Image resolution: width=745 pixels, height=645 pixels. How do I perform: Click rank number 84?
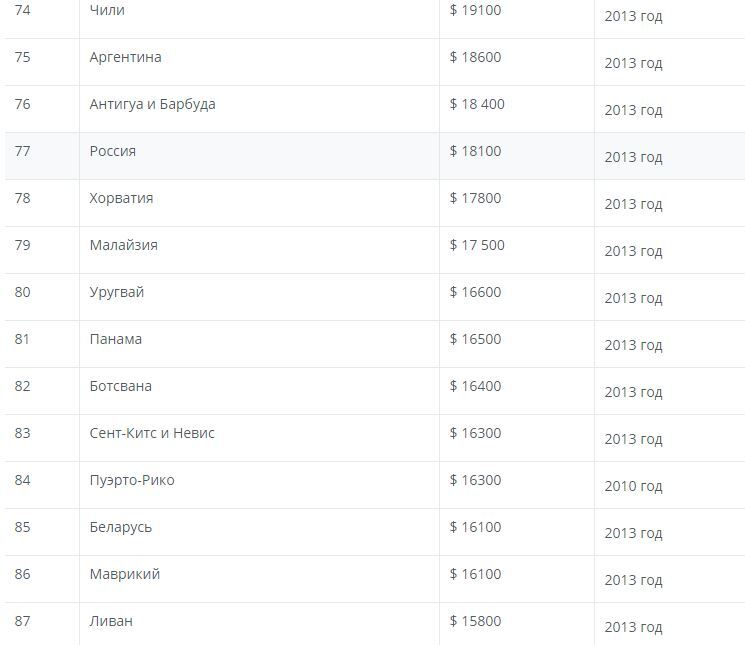pyautogui.click(x=22, y=480)
